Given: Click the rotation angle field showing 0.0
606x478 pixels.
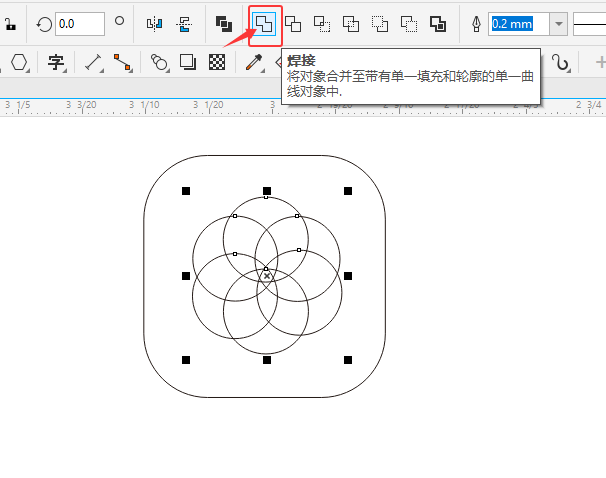Looking at the screenshot, I should [80, 24].
